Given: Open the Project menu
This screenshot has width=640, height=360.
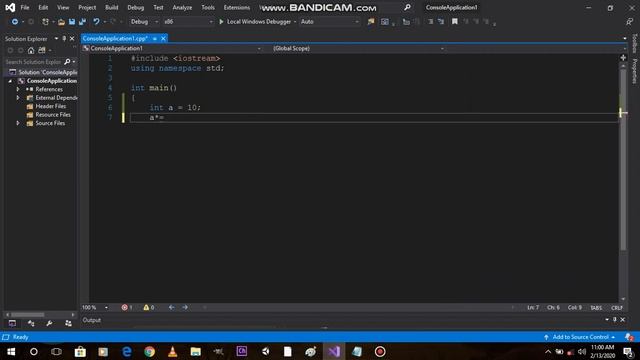Looking at the screenshot, I should [x=87, y=7].
